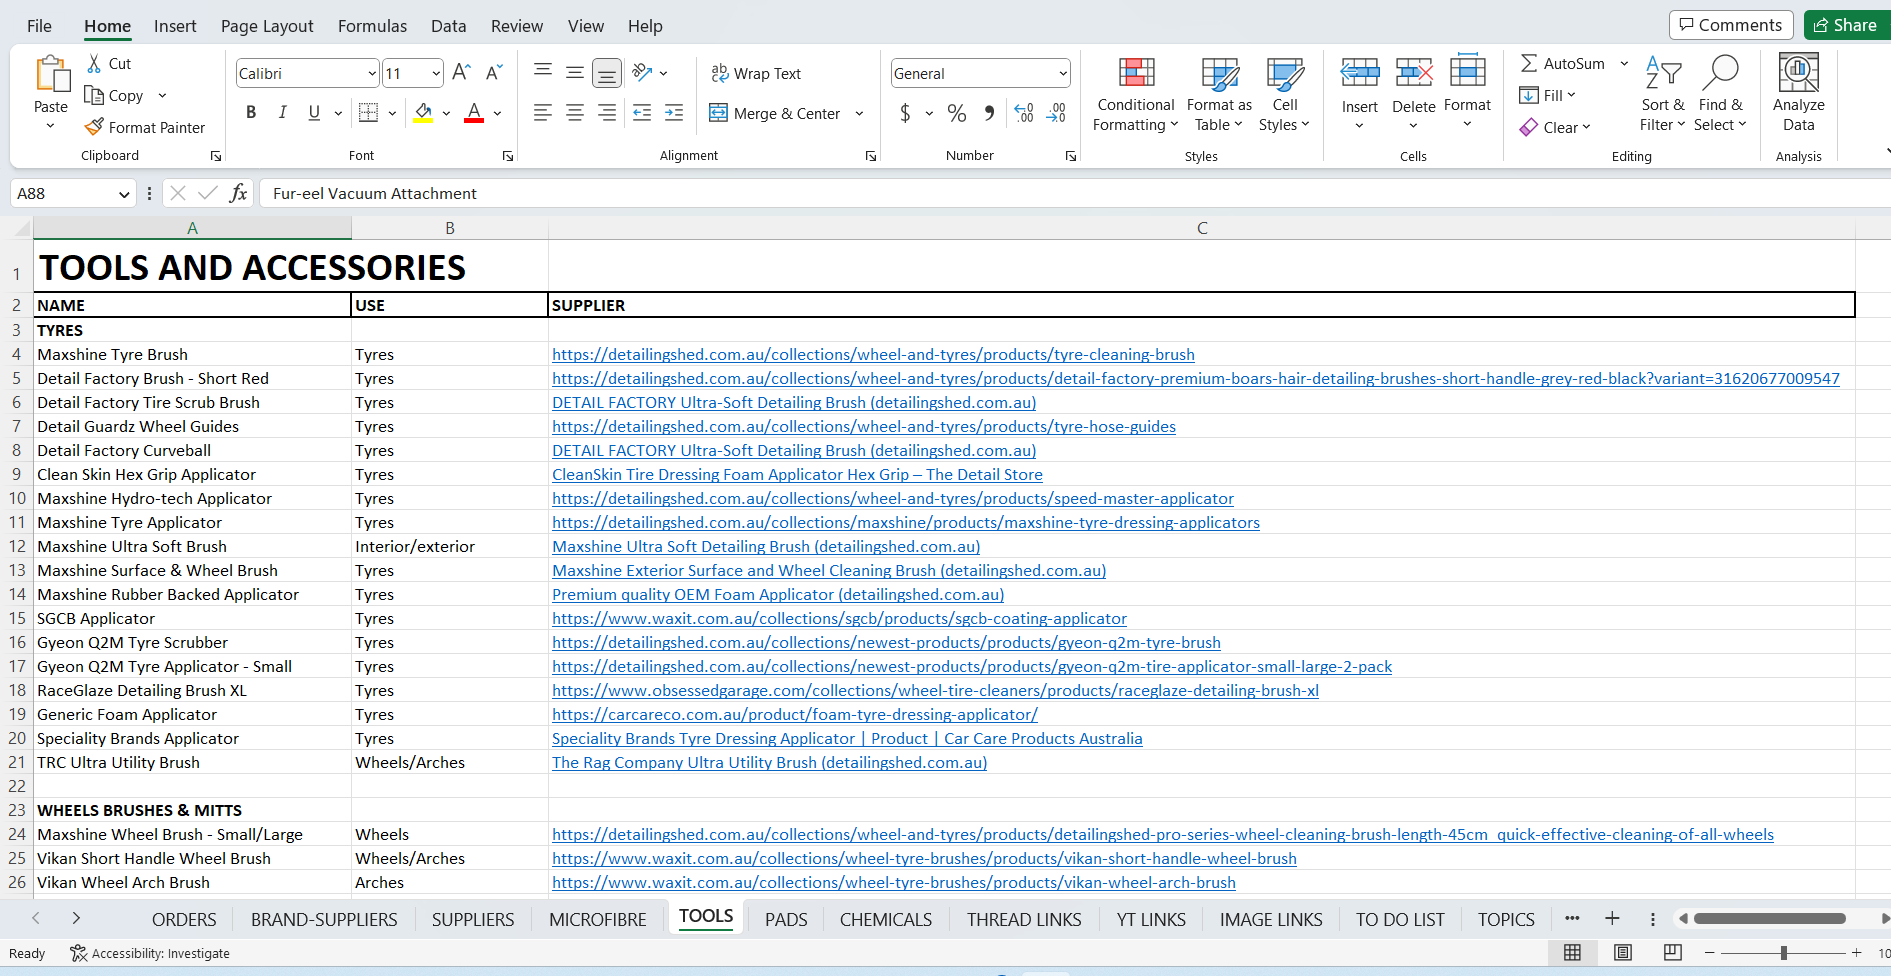
Task: Open the Font settings dialog launcher
Action: coord(508,156)
